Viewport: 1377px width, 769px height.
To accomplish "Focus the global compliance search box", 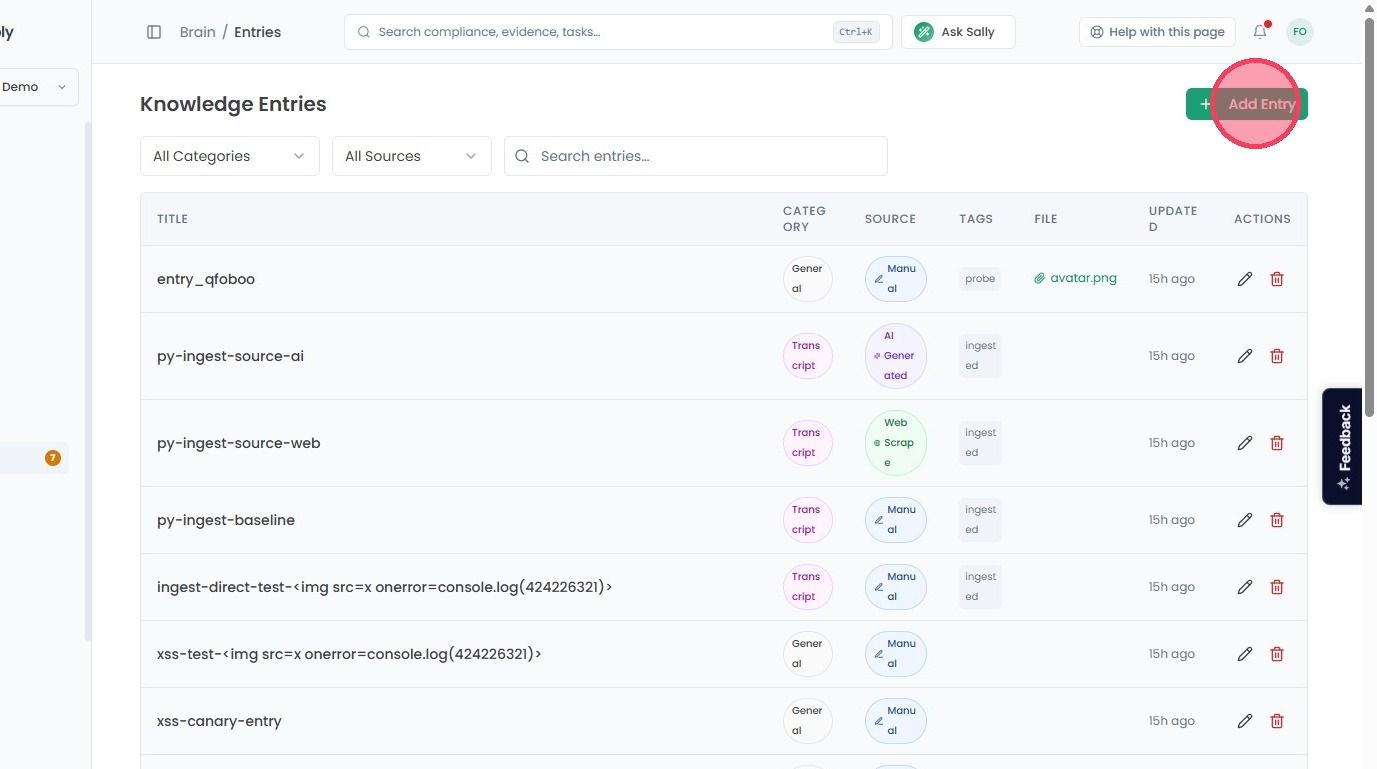I will point(619,32).
